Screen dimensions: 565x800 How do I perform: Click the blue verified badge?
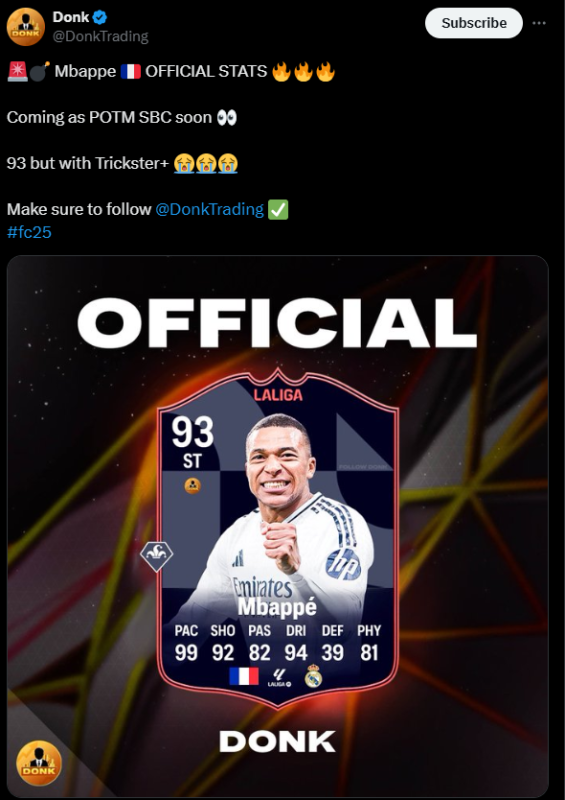(x=100, y=18)
